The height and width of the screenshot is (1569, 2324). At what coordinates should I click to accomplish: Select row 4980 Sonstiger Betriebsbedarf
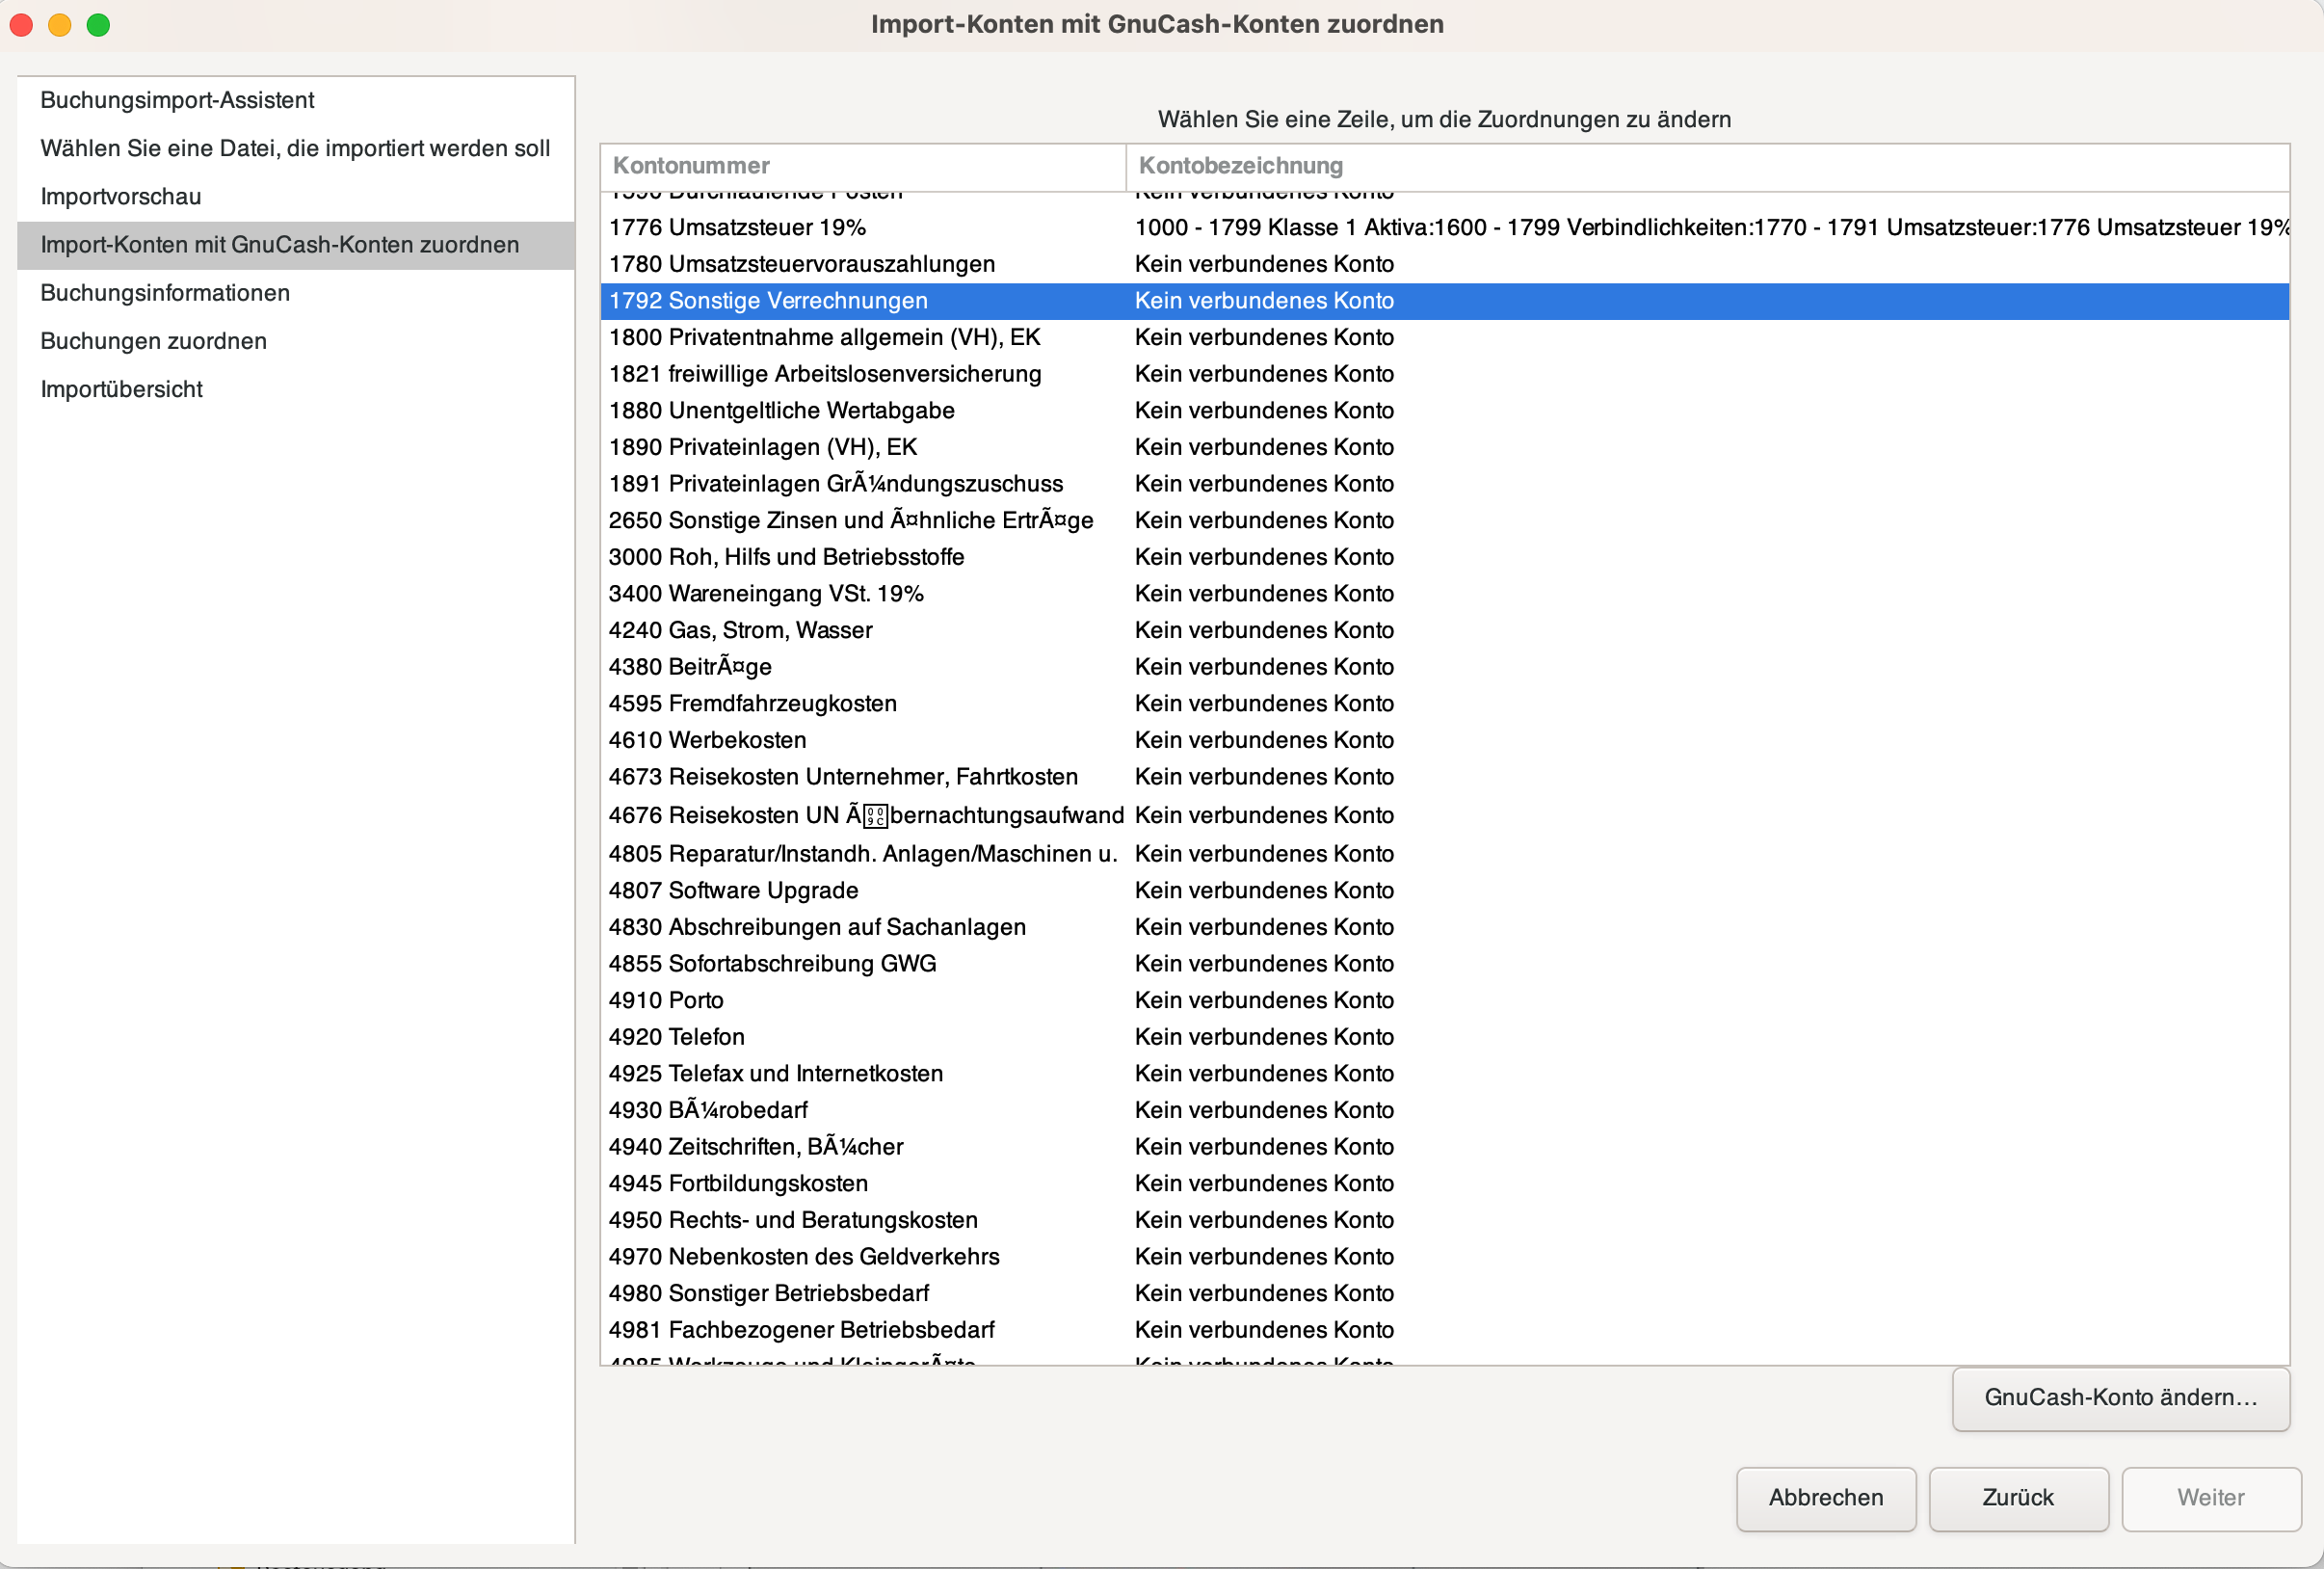pyautogui.click(x=1444, y=1294)
